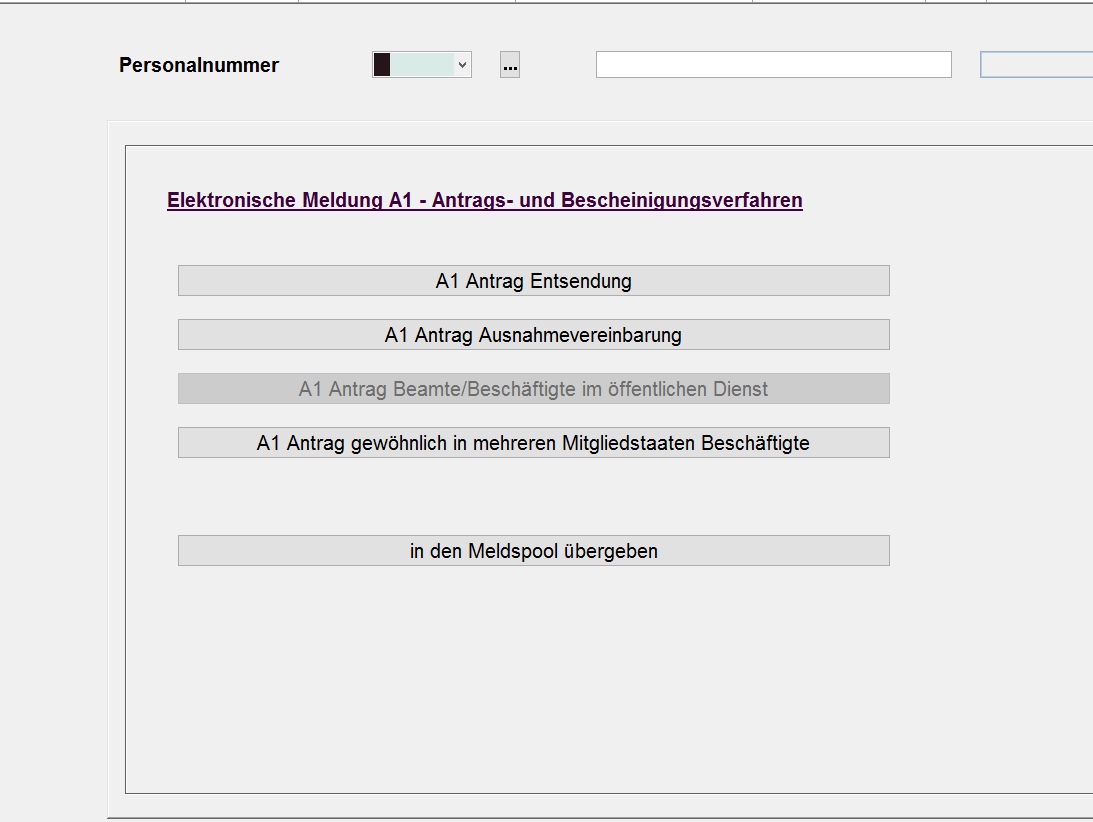
Task: Click the "A1 Antrag Entsendung" button
Action: click(534, 280)
